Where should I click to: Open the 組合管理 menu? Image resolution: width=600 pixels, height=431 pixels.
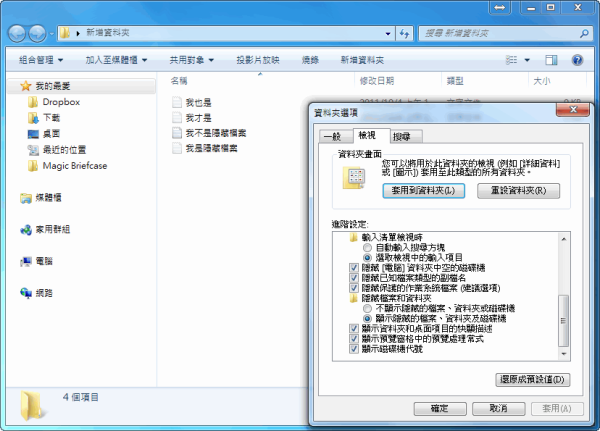pyautogui.click(x=41, y=60)
